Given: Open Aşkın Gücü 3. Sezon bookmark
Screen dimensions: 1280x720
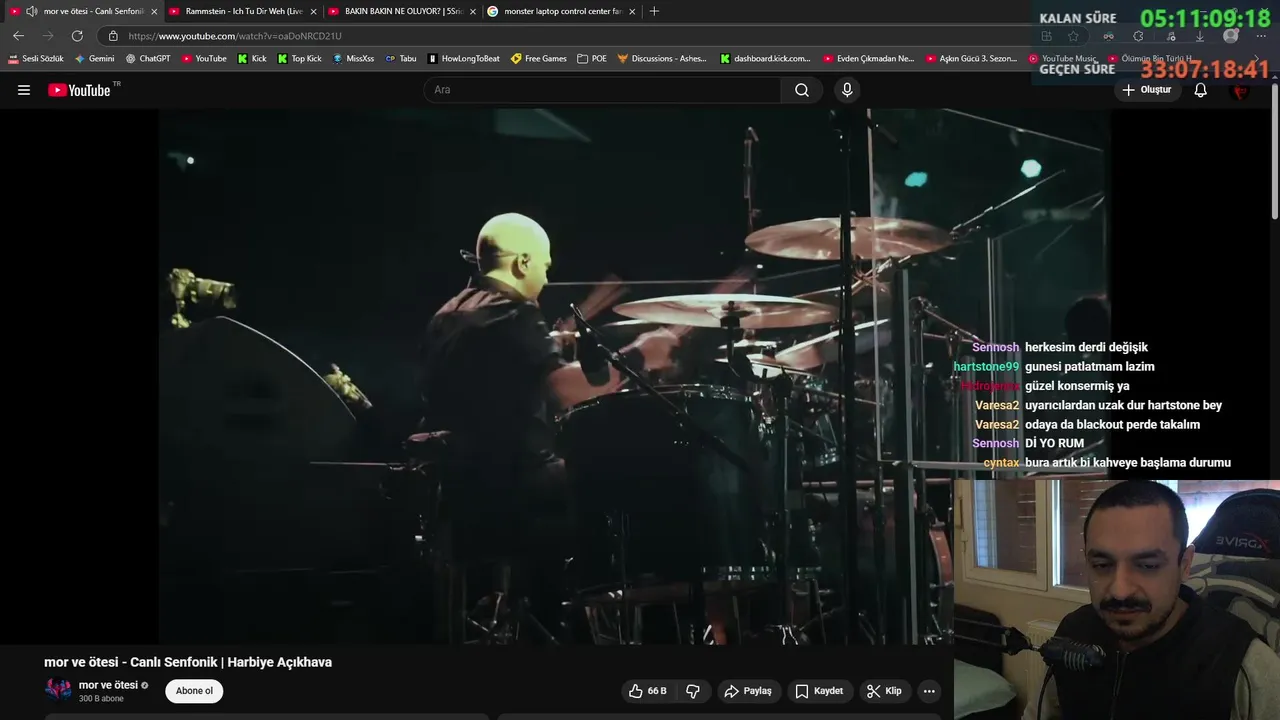Looking at the screenshot, I should (x=971, y=59).
